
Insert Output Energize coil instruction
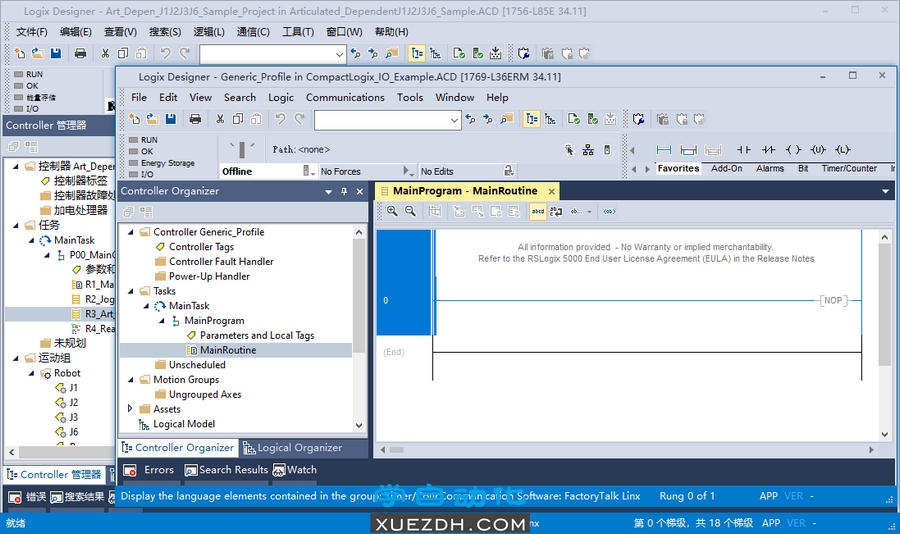793,150
